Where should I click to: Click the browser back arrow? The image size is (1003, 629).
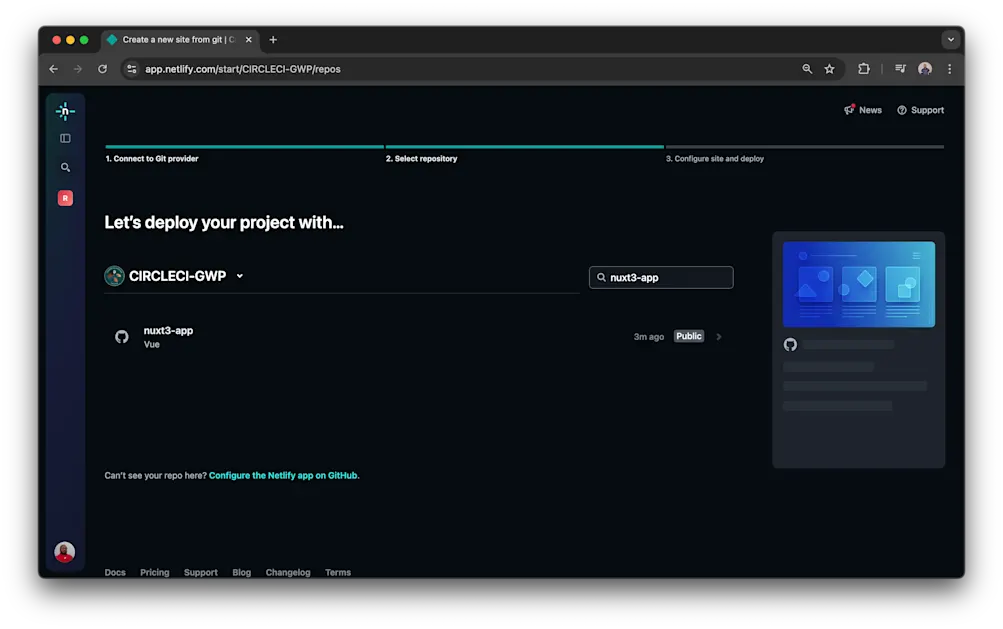pos(53,69)
